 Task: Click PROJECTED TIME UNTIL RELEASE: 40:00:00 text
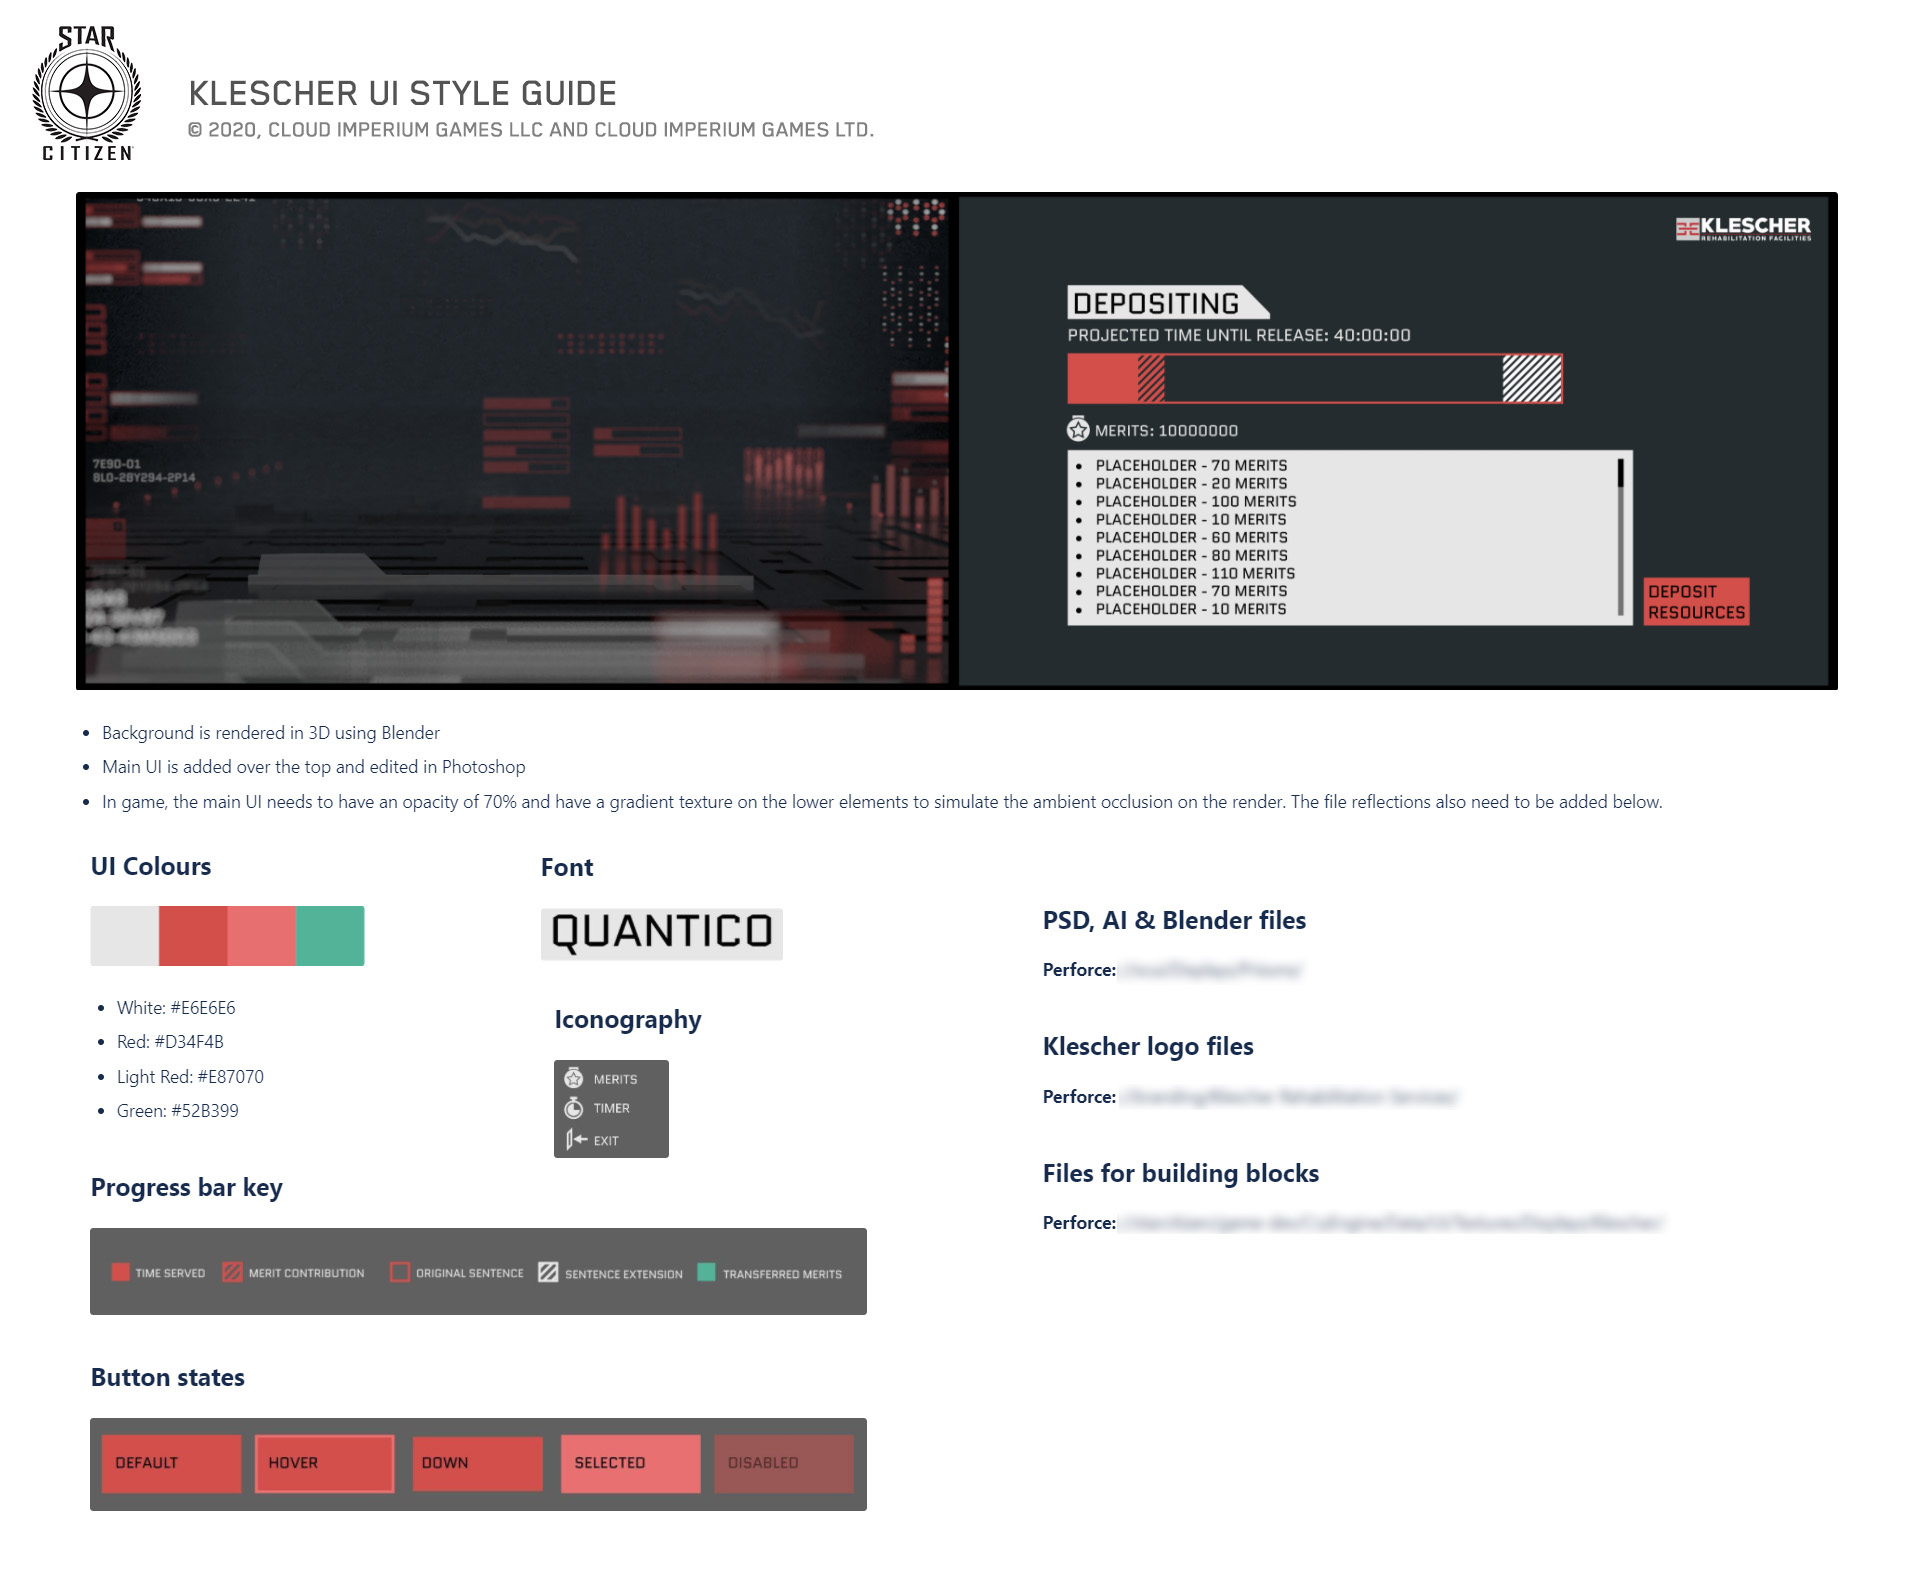tap(1239, 335)
